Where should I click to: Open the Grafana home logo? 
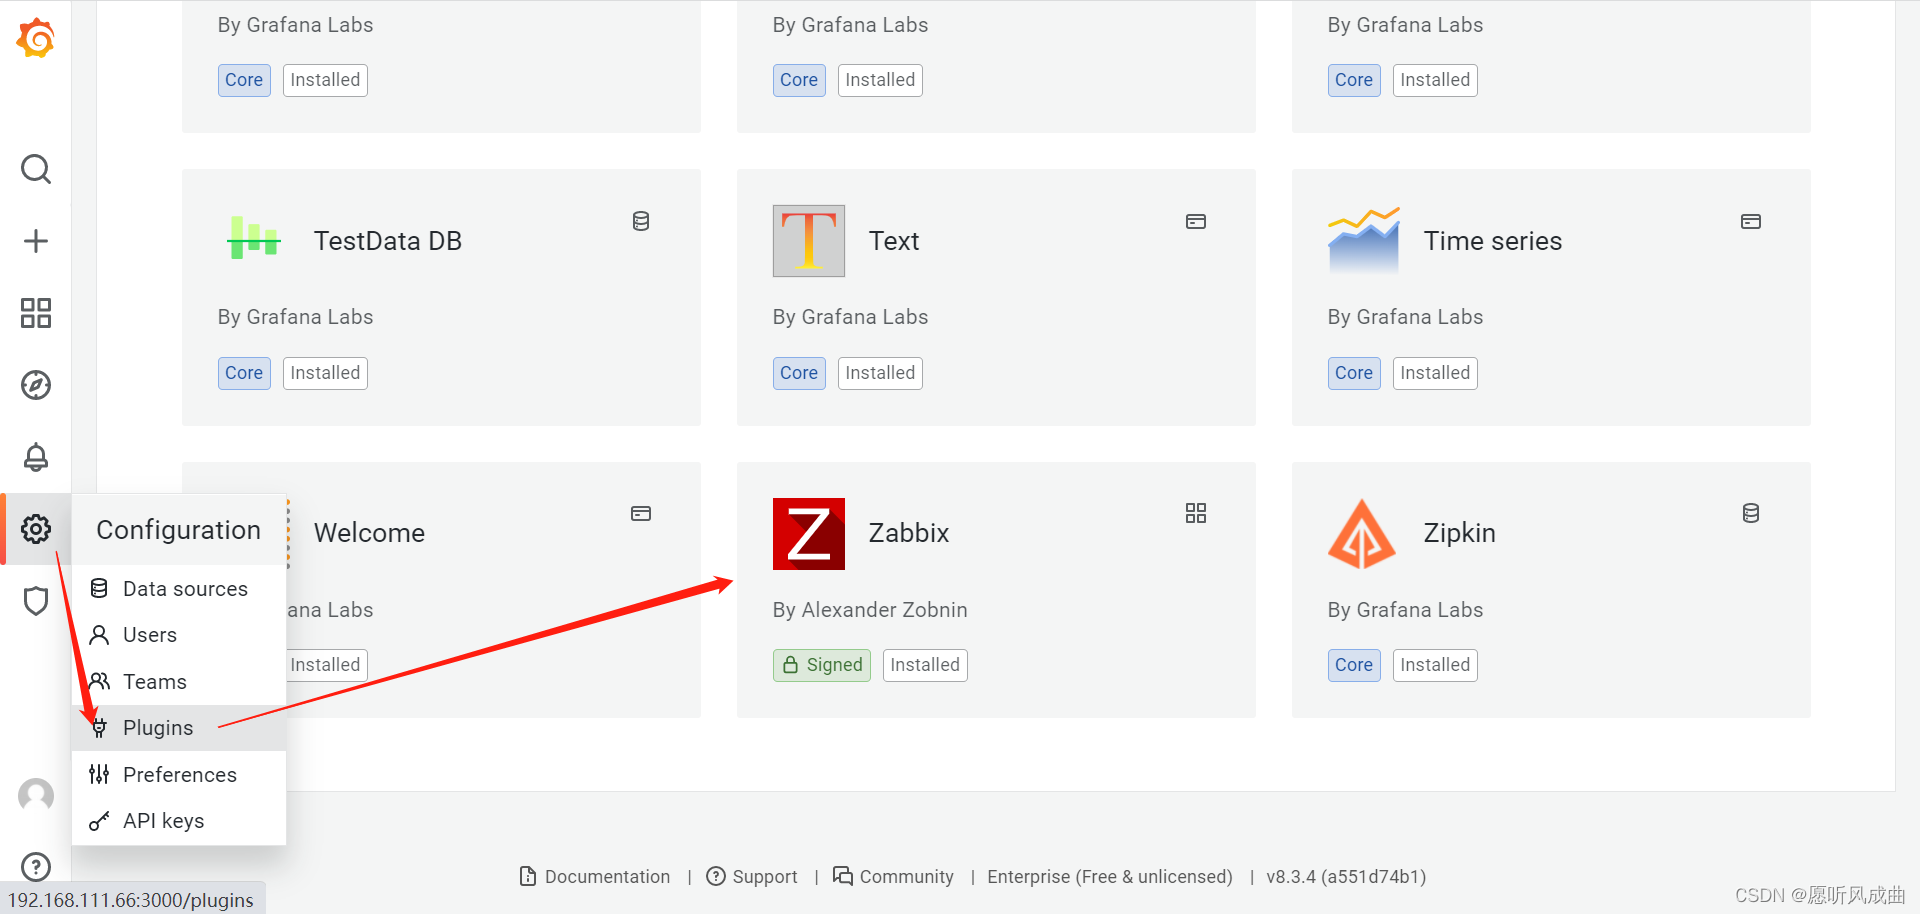pos(36,38)
